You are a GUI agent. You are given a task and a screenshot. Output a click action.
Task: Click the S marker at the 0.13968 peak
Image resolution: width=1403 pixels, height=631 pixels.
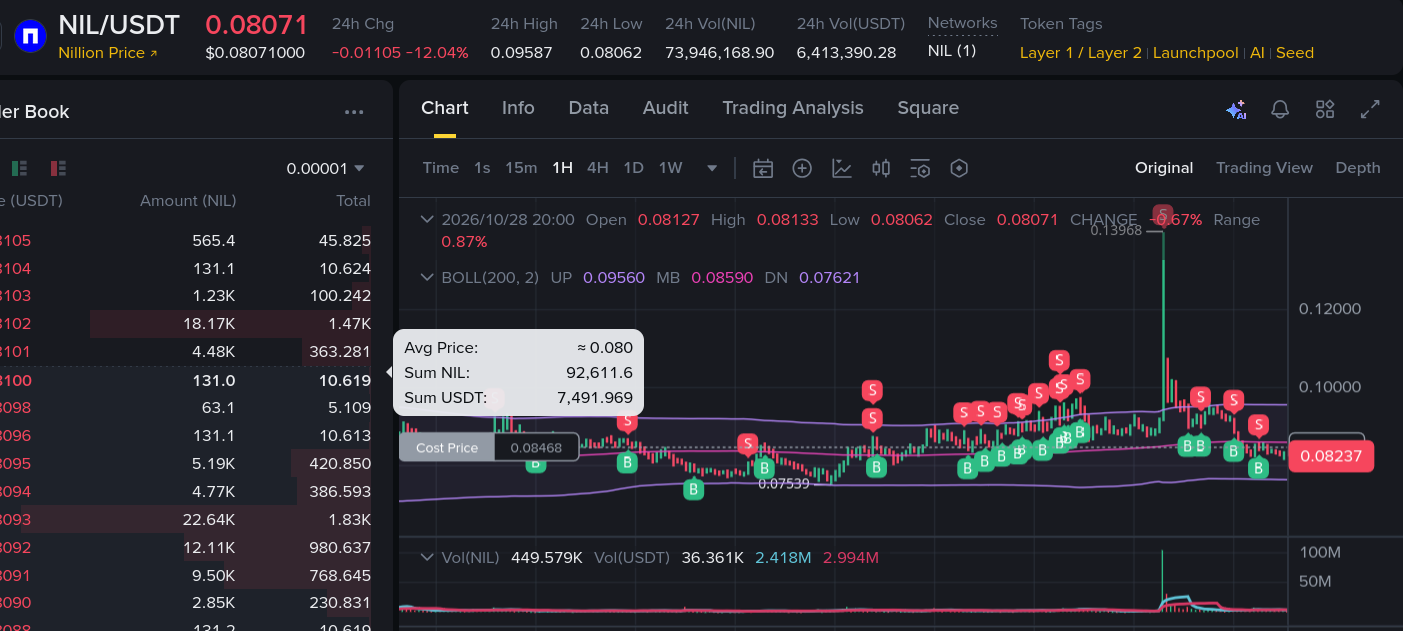point(1162,213)
